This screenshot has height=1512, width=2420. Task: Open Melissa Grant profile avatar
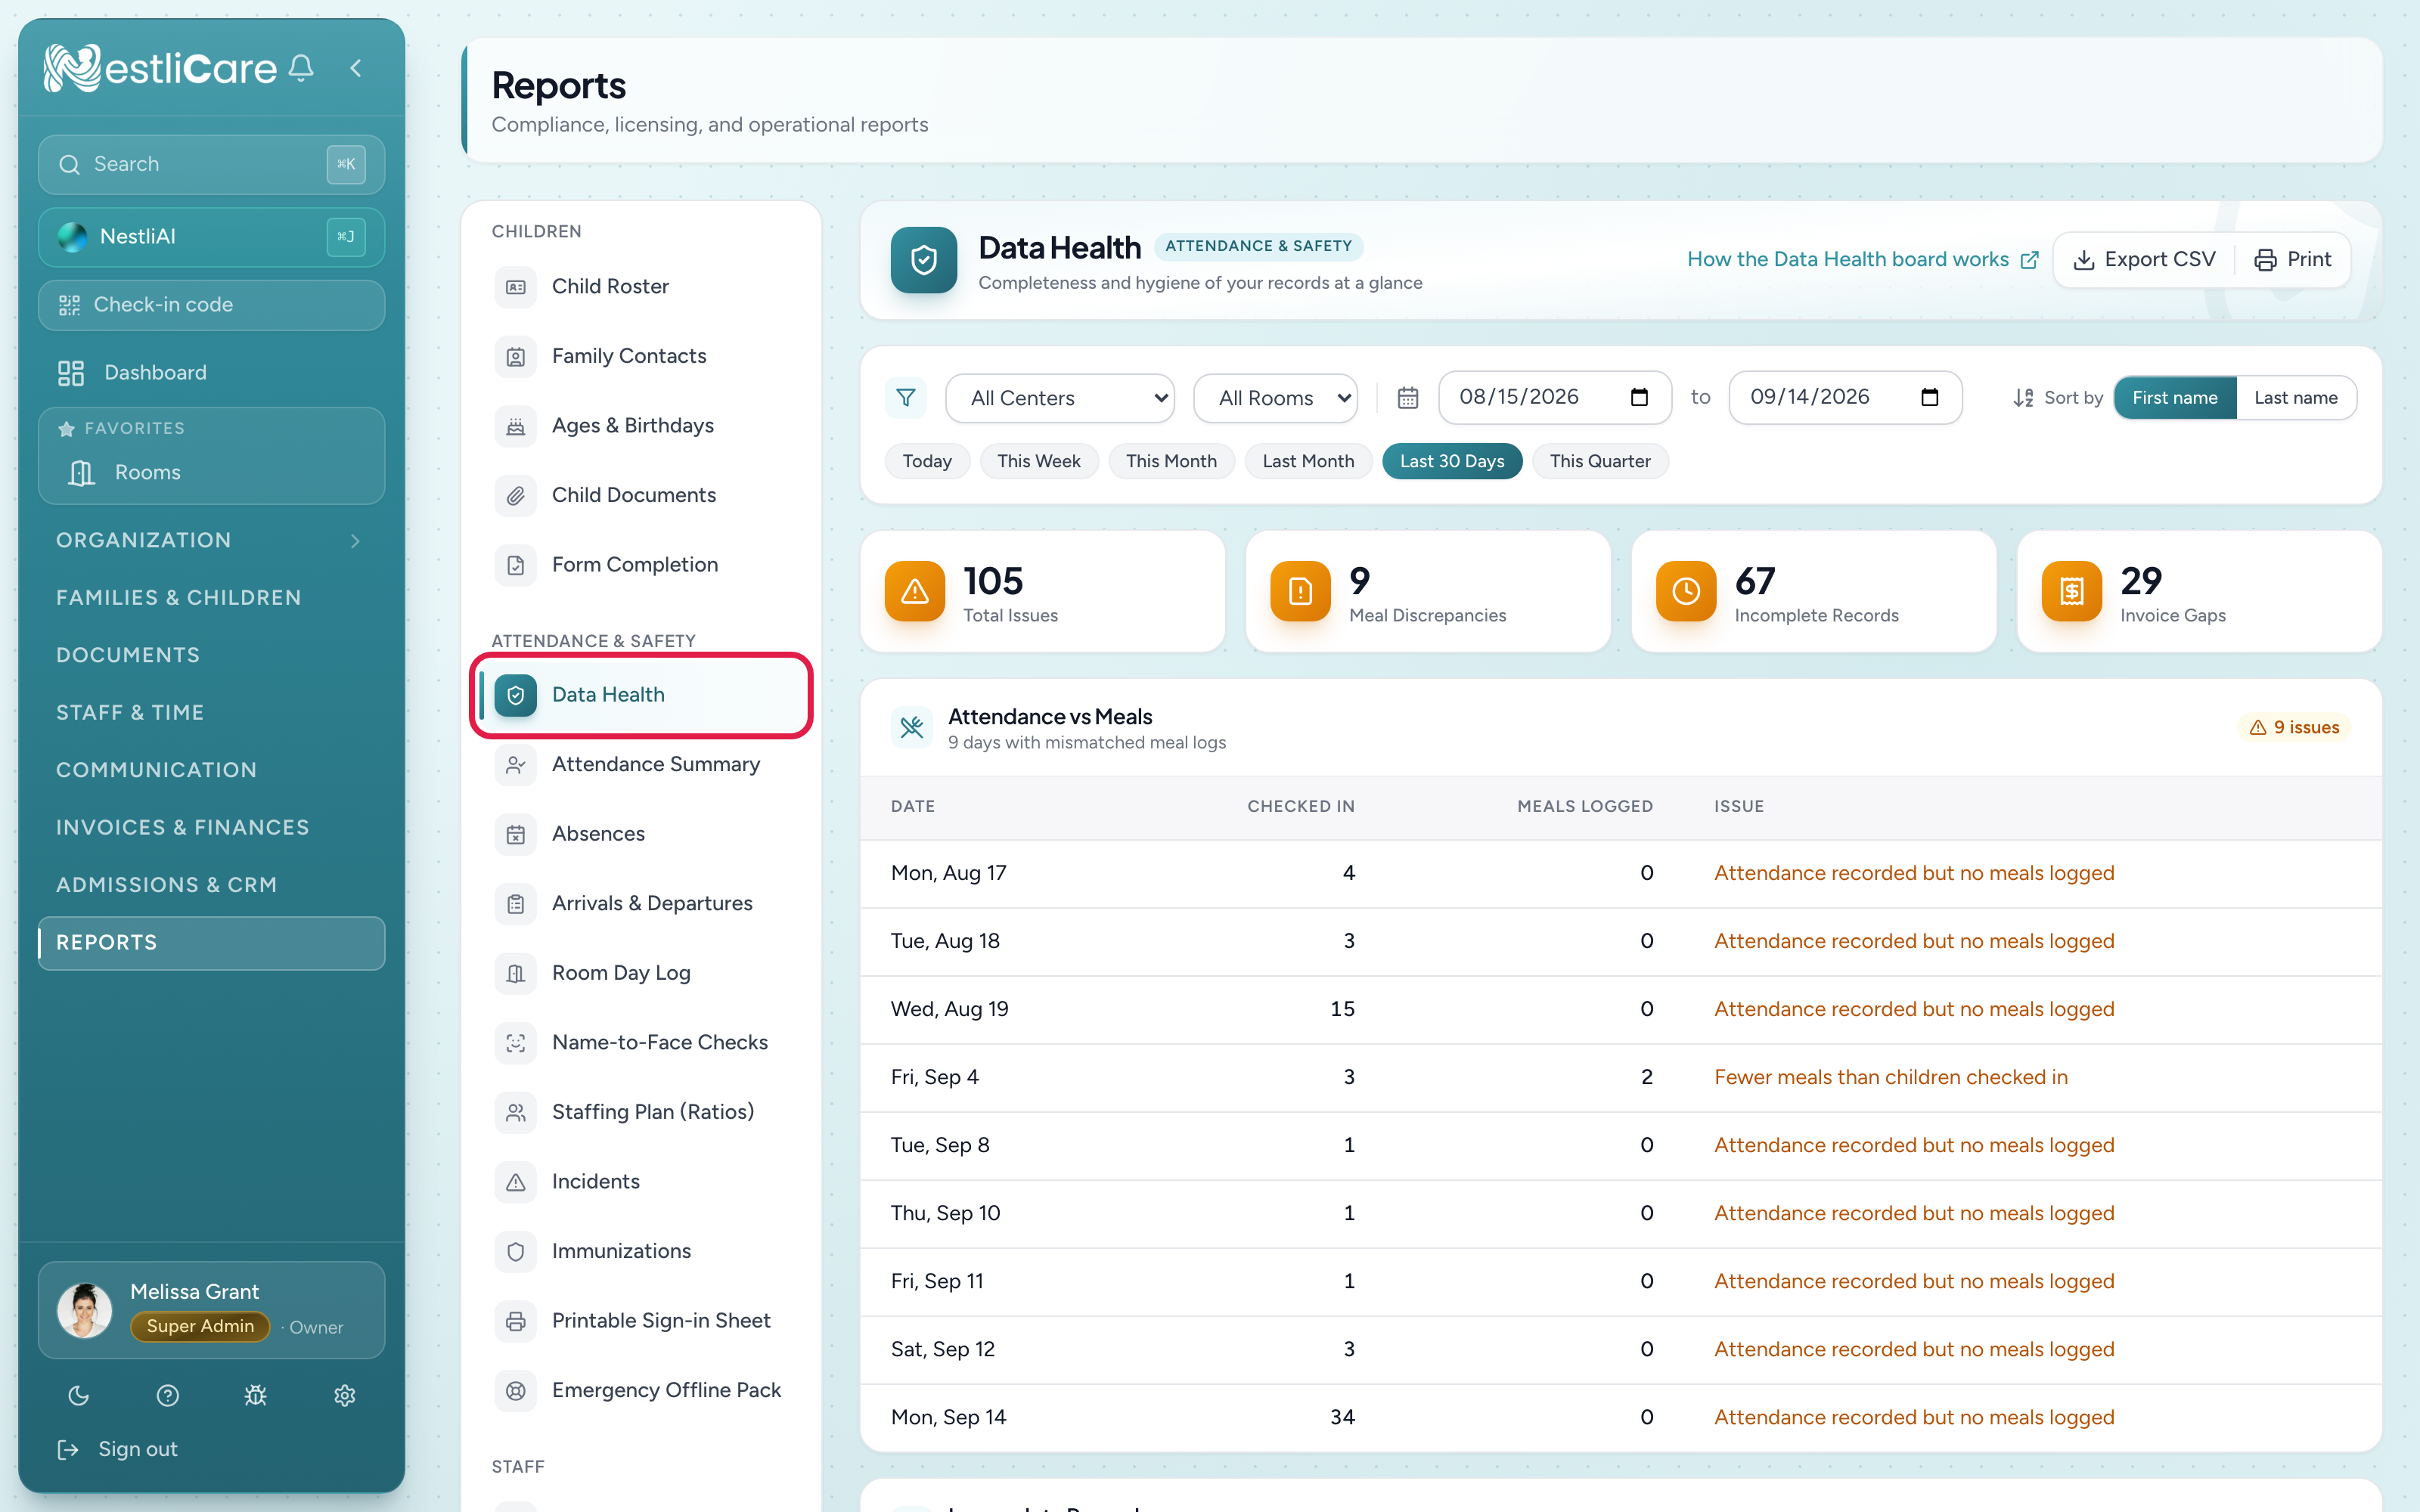click(x=85, y=1310)
